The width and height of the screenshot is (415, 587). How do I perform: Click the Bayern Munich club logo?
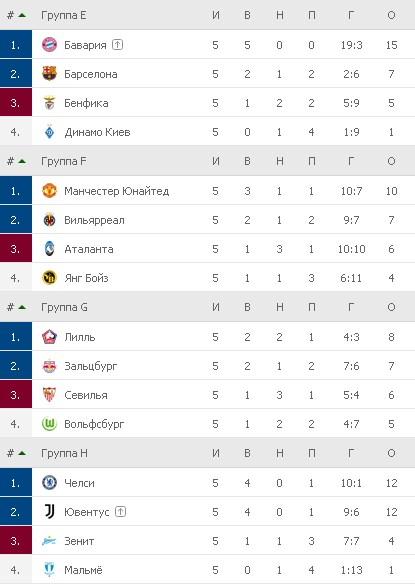point(49,45)
